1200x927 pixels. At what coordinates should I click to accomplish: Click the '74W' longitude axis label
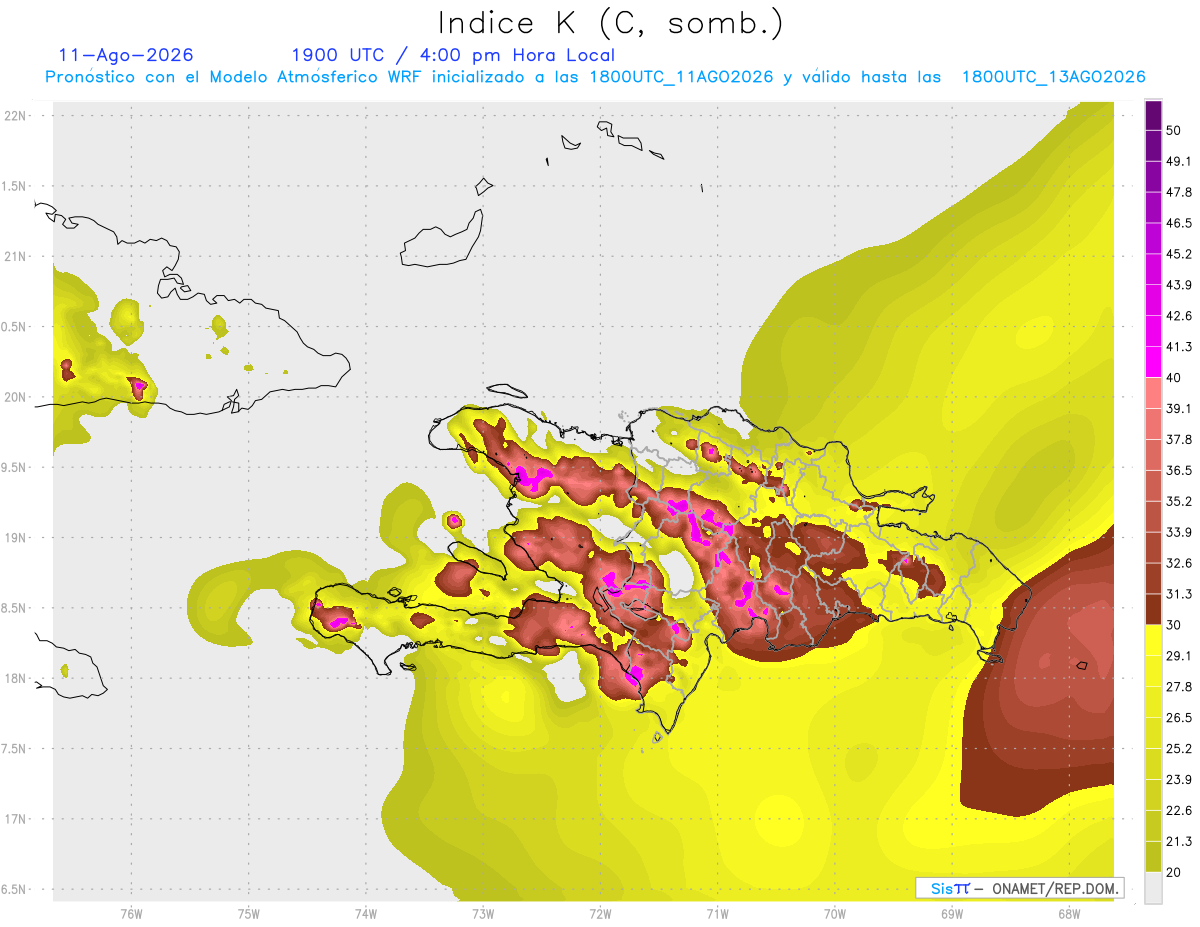tap(366, 914)
